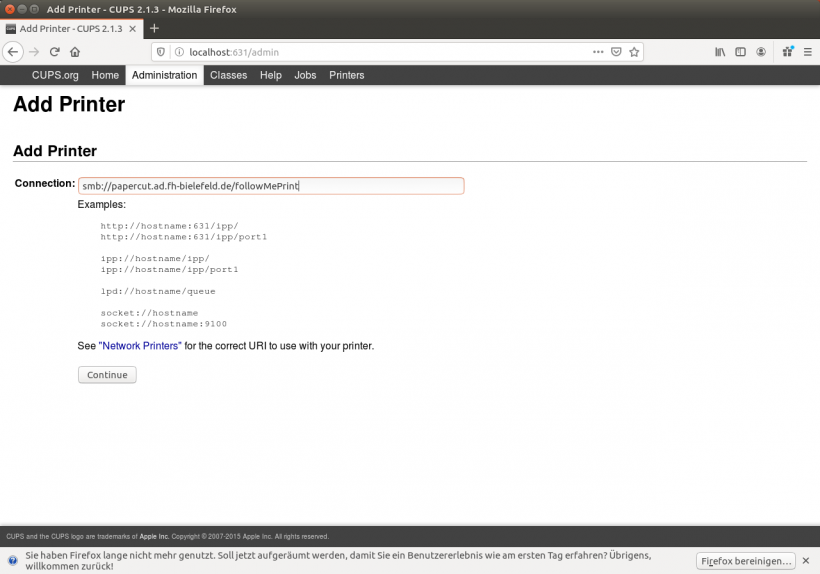This screenshot has height=574, width=820.
Task: Open the Firefox library icon
Action: click(x=719, y=52)
